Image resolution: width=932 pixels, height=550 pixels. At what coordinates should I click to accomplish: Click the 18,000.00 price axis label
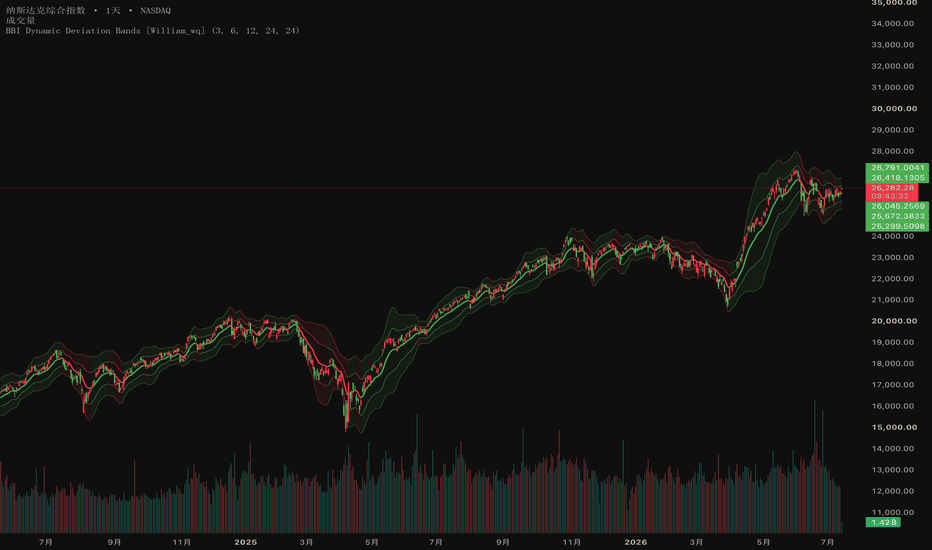[x=892, y=364]
